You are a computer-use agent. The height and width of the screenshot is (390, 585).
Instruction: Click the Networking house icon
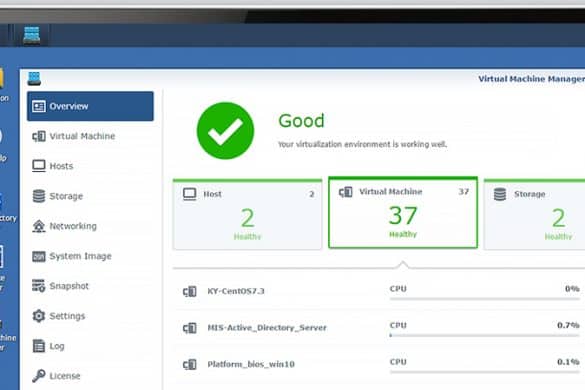pyautogui.click(x=39, y=226)
